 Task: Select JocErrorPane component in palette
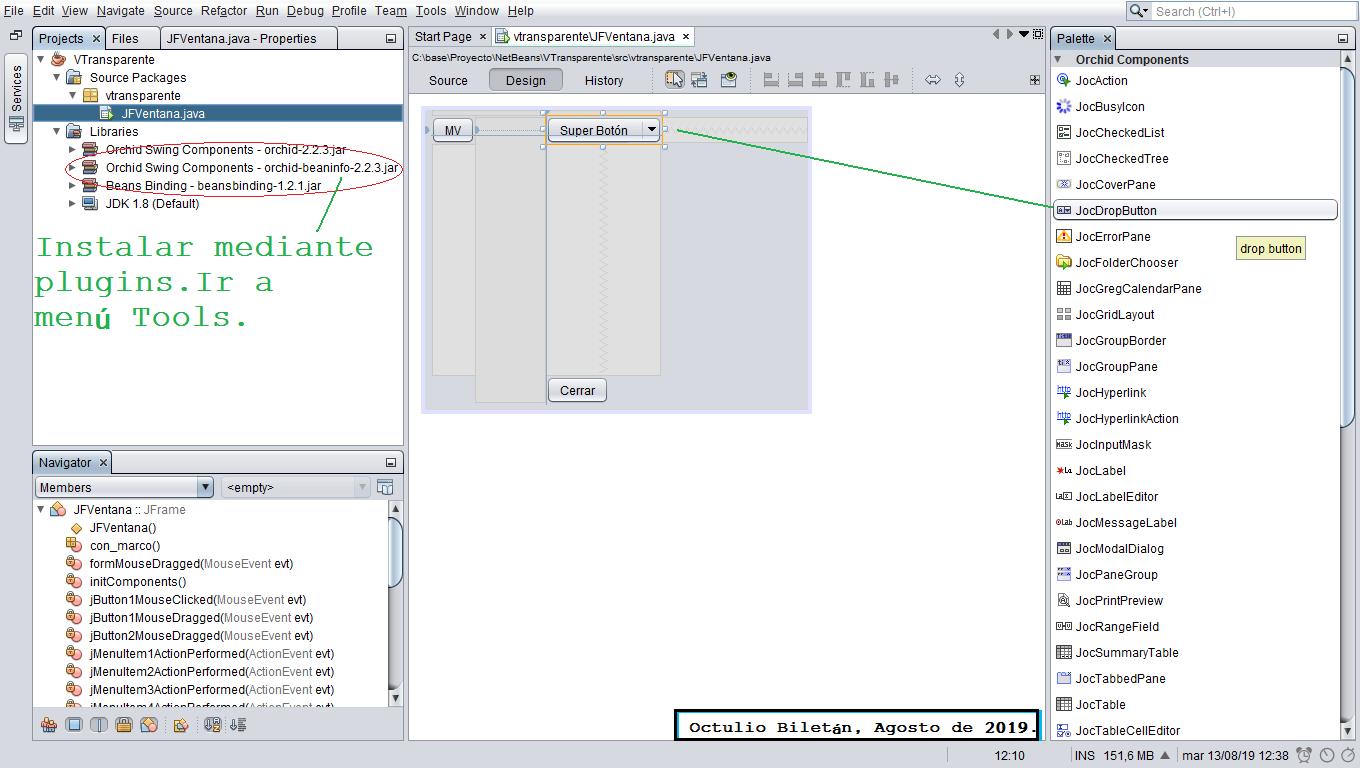1195,237
